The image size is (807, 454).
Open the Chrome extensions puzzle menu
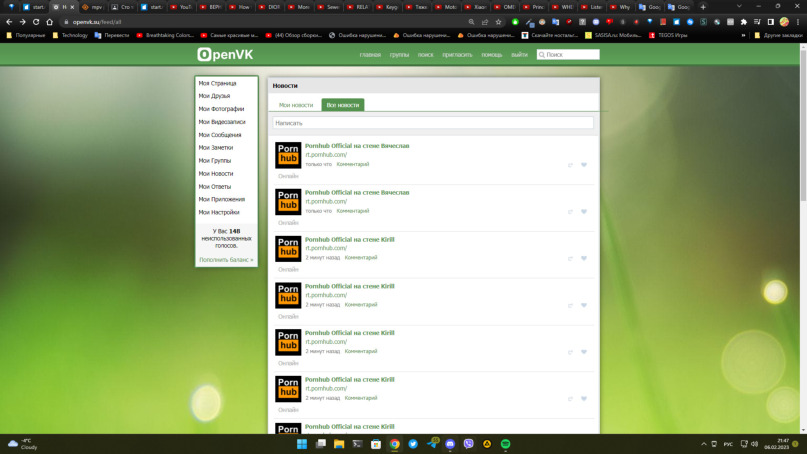coord(744,22)
